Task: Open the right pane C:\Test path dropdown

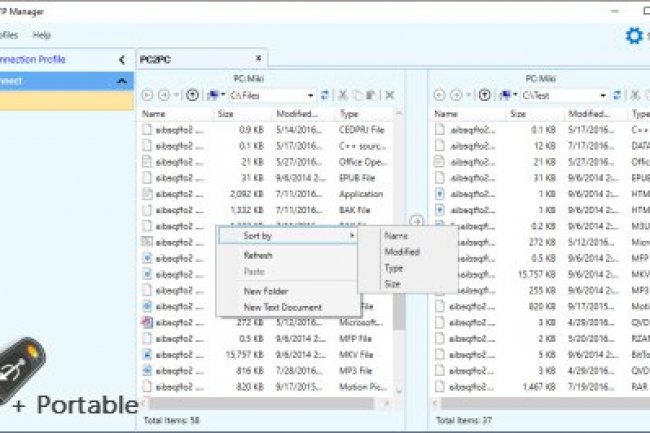Action: click(x=604, y=95)
